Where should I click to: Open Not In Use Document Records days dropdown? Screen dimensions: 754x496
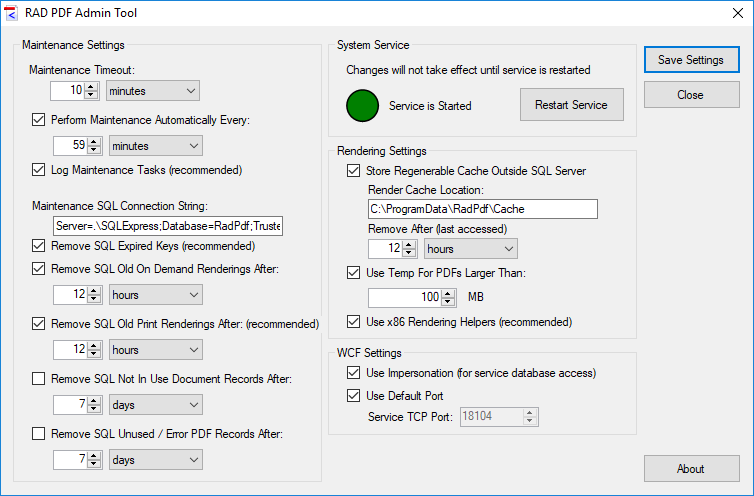(x=156, y=405)
